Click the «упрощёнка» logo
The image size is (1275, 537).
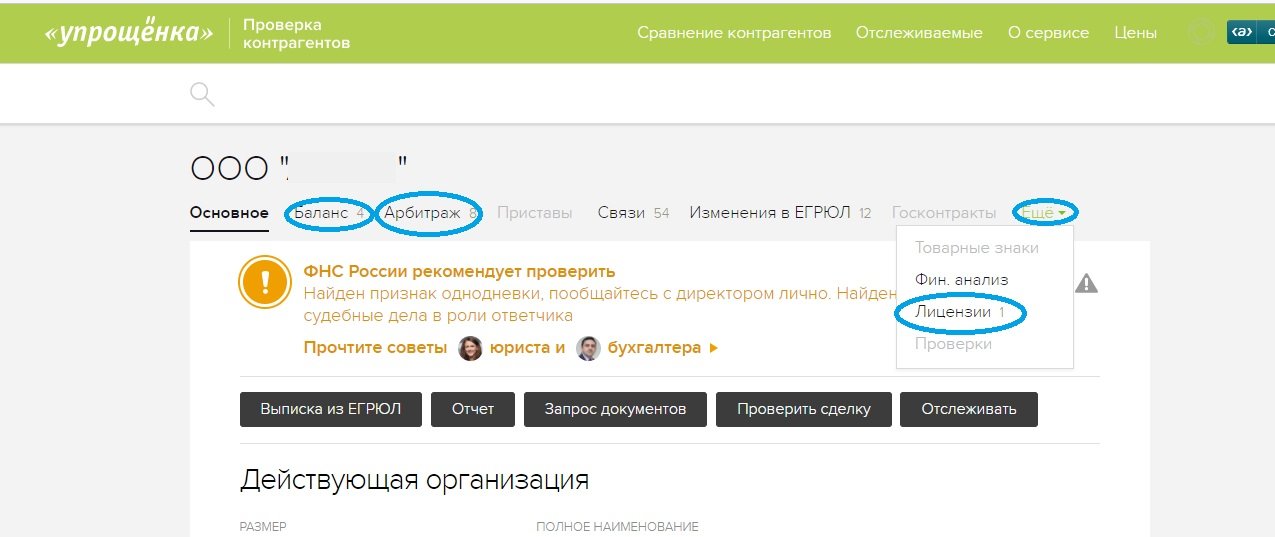[x=129, y=32]
